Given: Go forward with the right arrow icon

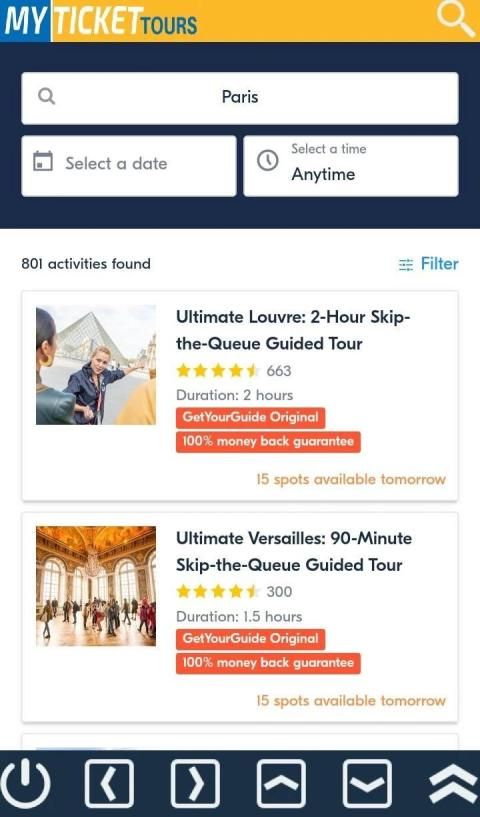Looking at the screenshot, I should coord(195,783).
